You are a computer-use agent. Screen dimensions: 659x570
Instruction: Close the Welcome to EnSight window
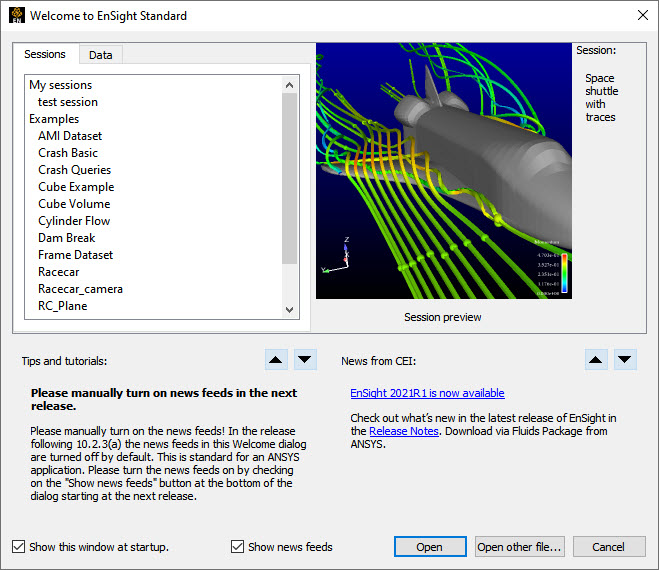tap(643, 16)
